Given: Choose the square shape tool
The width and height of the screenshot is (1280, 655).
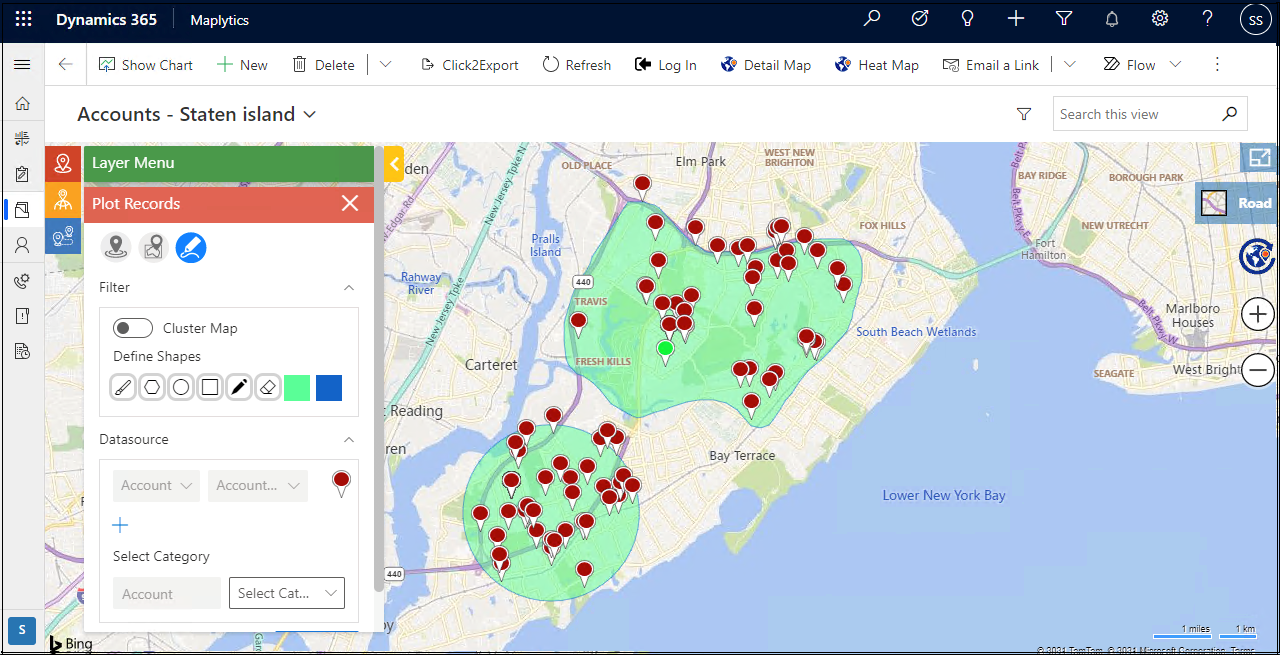Looking at the screenshot, I should coord(210,388).
